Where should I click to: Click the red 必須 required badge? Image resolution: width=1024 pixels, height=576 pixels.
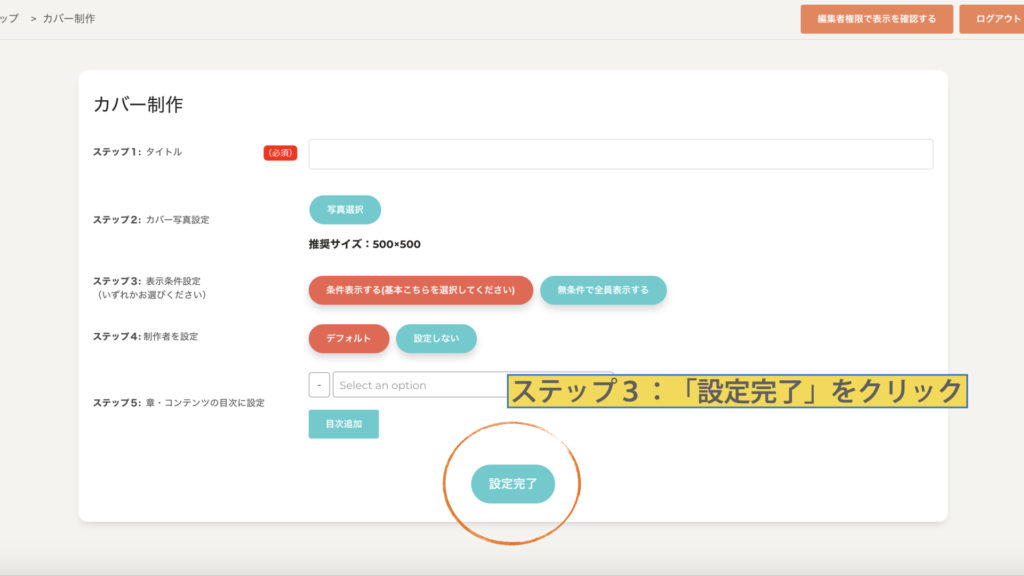(x=280, y=153)
